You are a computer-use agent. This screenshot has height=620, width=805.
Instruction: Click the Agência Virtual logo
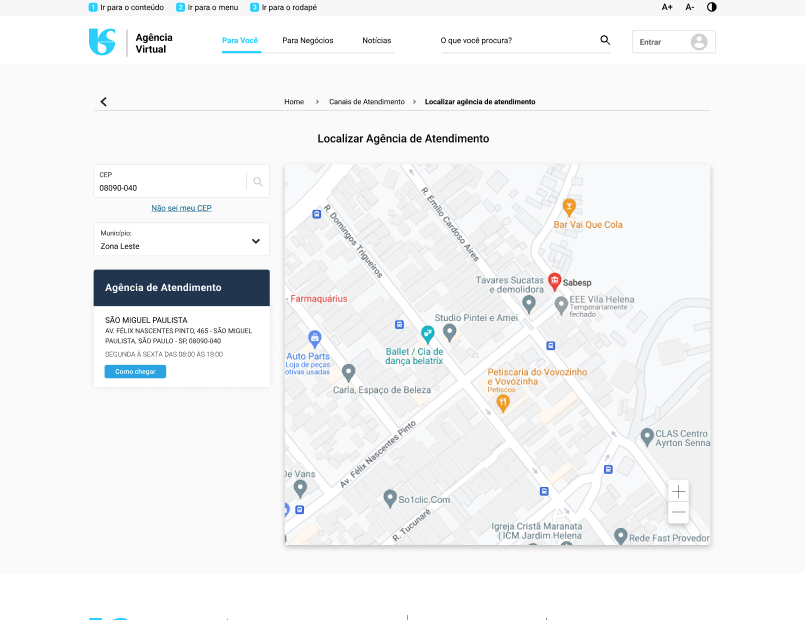pyautogui.click(x=131, y=42)
